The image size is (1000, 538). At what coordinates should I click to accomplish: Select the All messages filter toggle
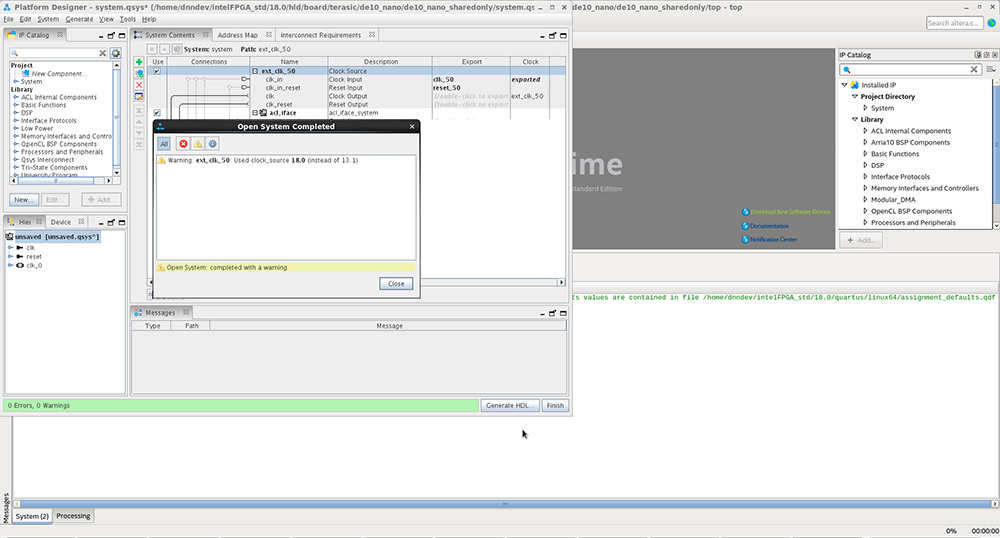click(x=164, y=144)
